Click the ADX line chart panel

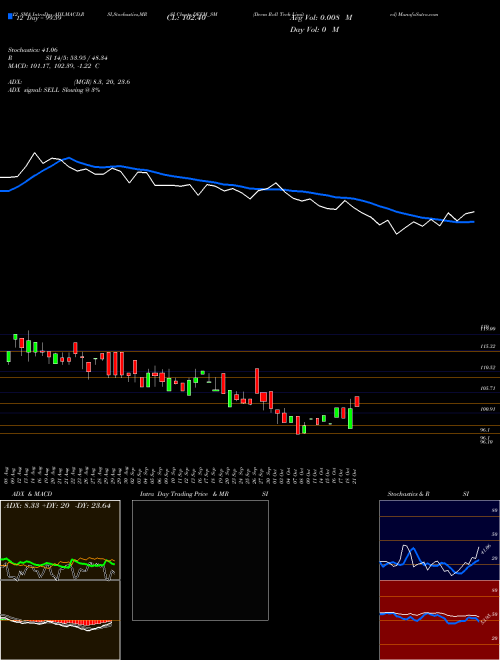point(60,540)
